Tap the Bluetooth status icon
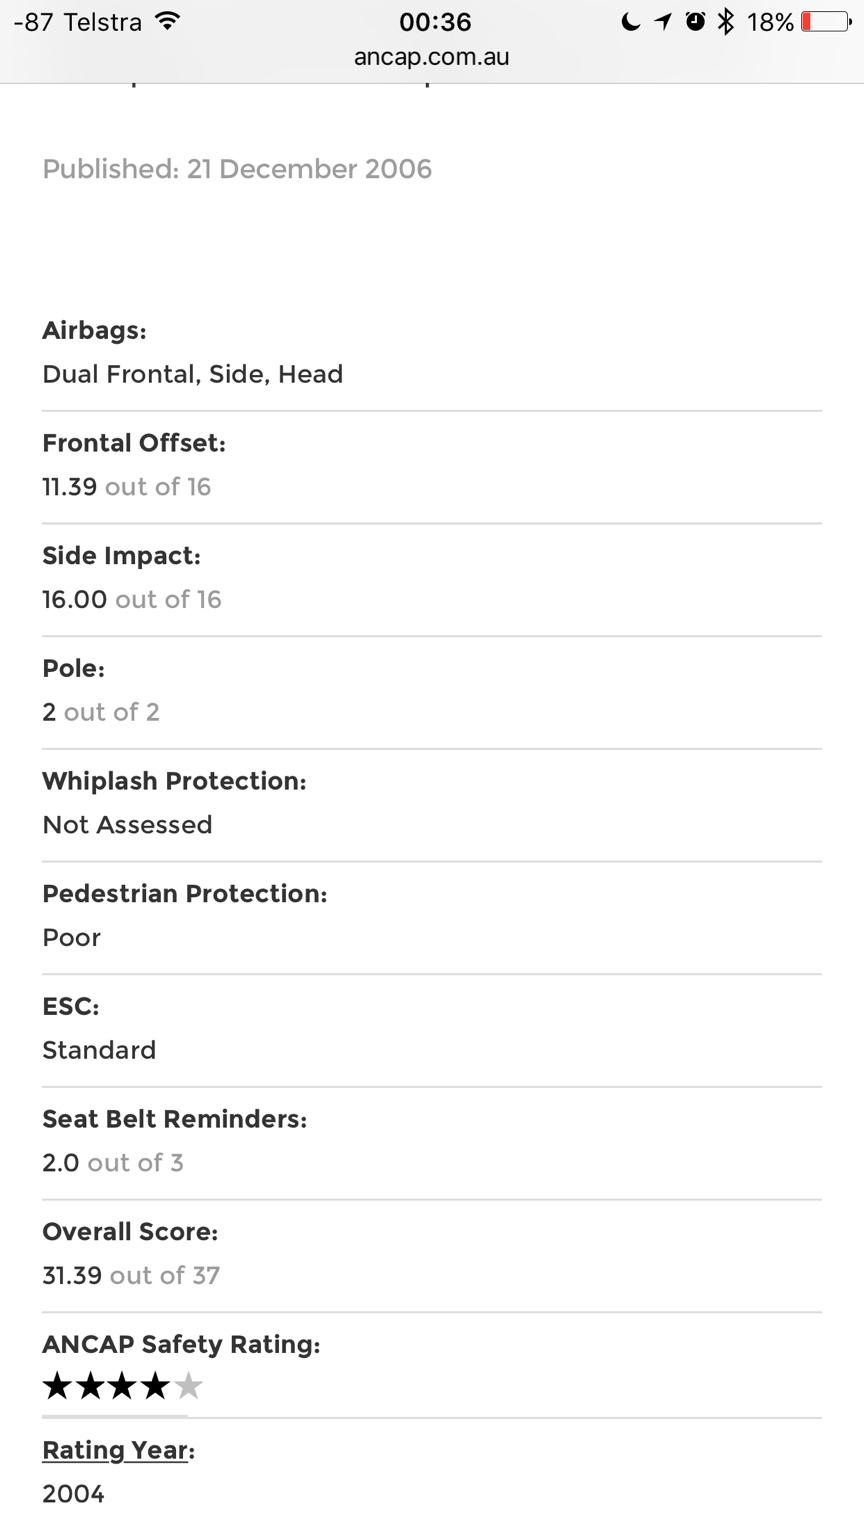The height and width of the screenshot is (1536, 864). point(726,22)
